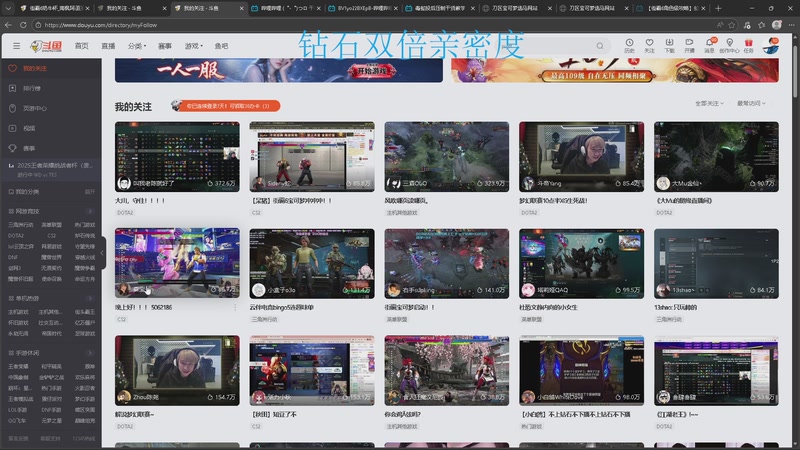The height and width of the screenshot is (450, 800).
Task: Open the 最常访问 sort dropdown
Action: point(751,103)
